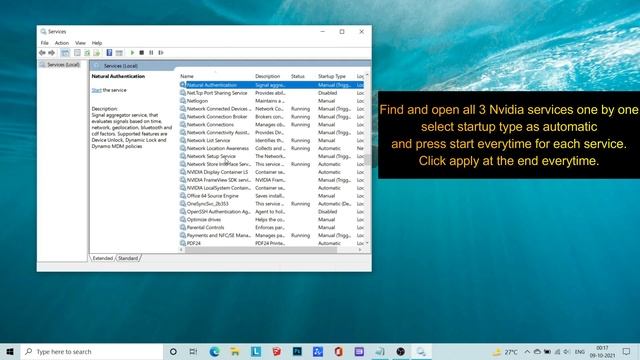This screenshot has height=360, width=640.
Task: Open the Action menu
Action: click(62, 43)
